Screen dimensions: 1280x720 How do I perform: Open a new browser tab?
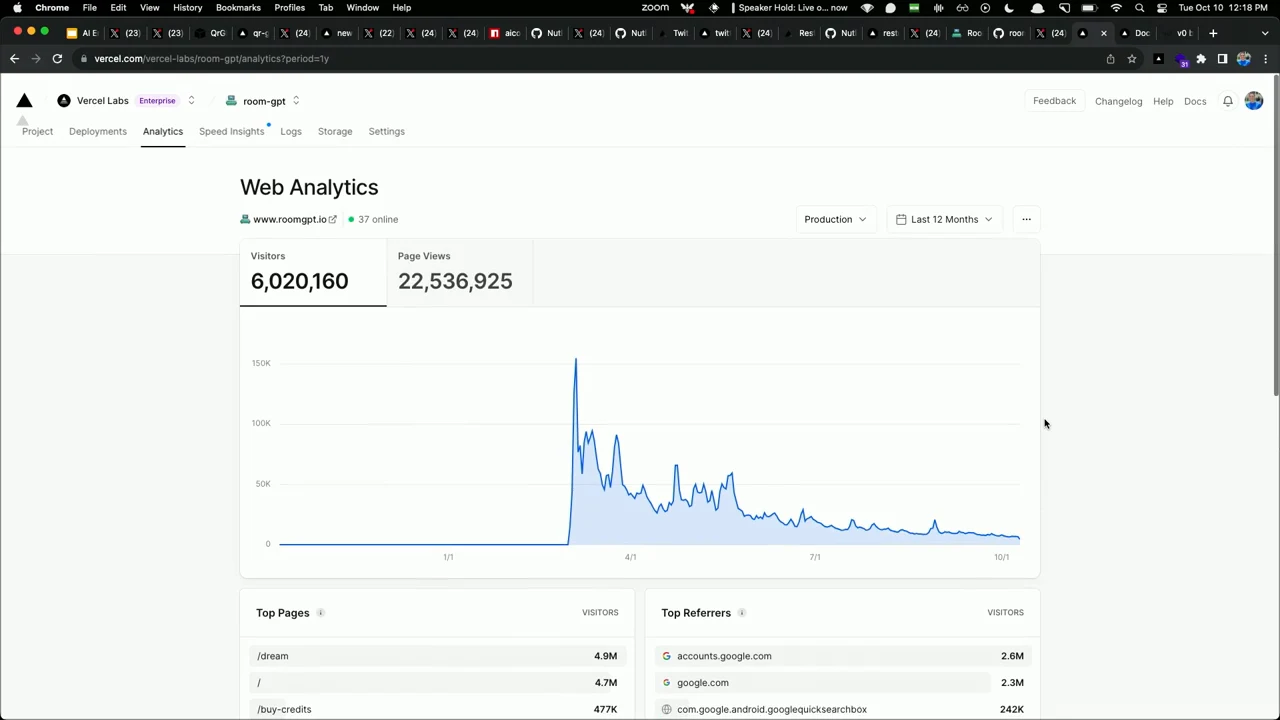[1213, 33]
